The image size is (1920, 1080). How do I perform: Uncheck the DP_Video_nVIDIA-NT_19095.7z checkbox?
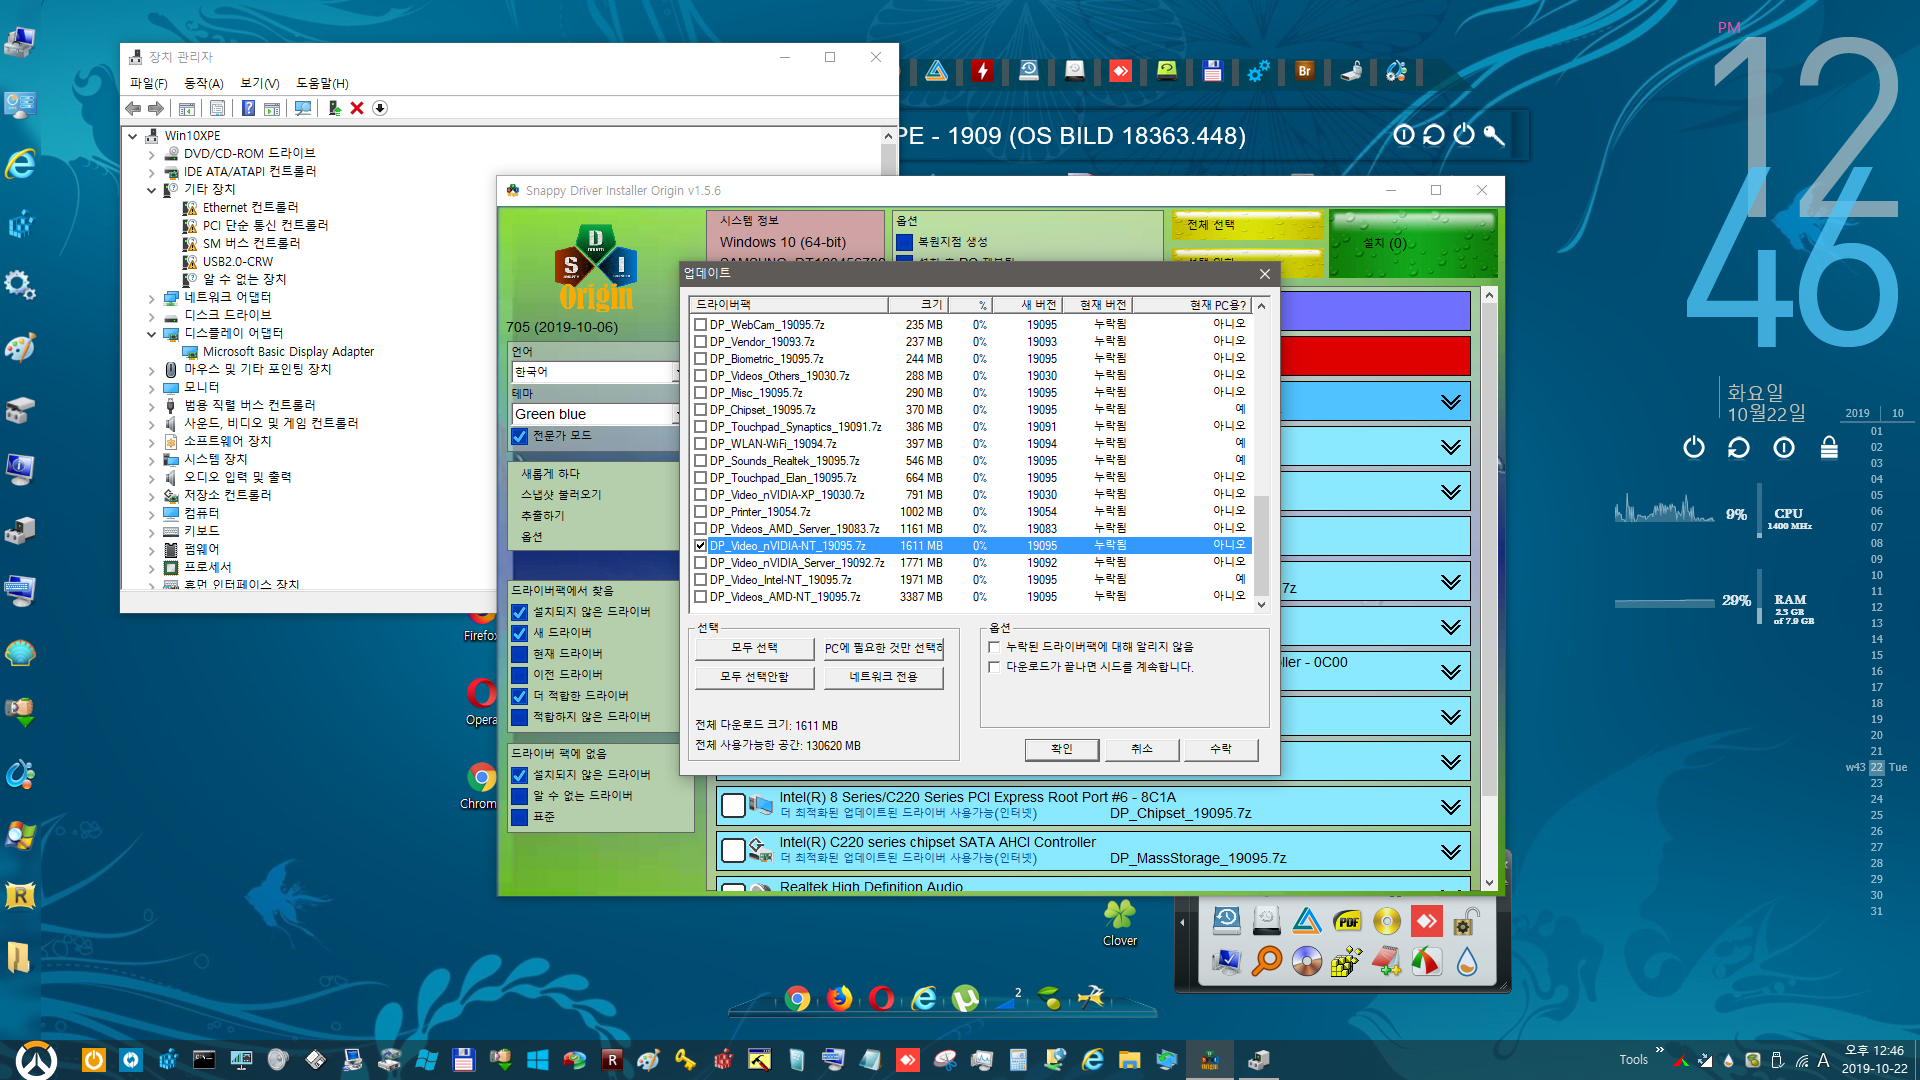coord(701,546)
